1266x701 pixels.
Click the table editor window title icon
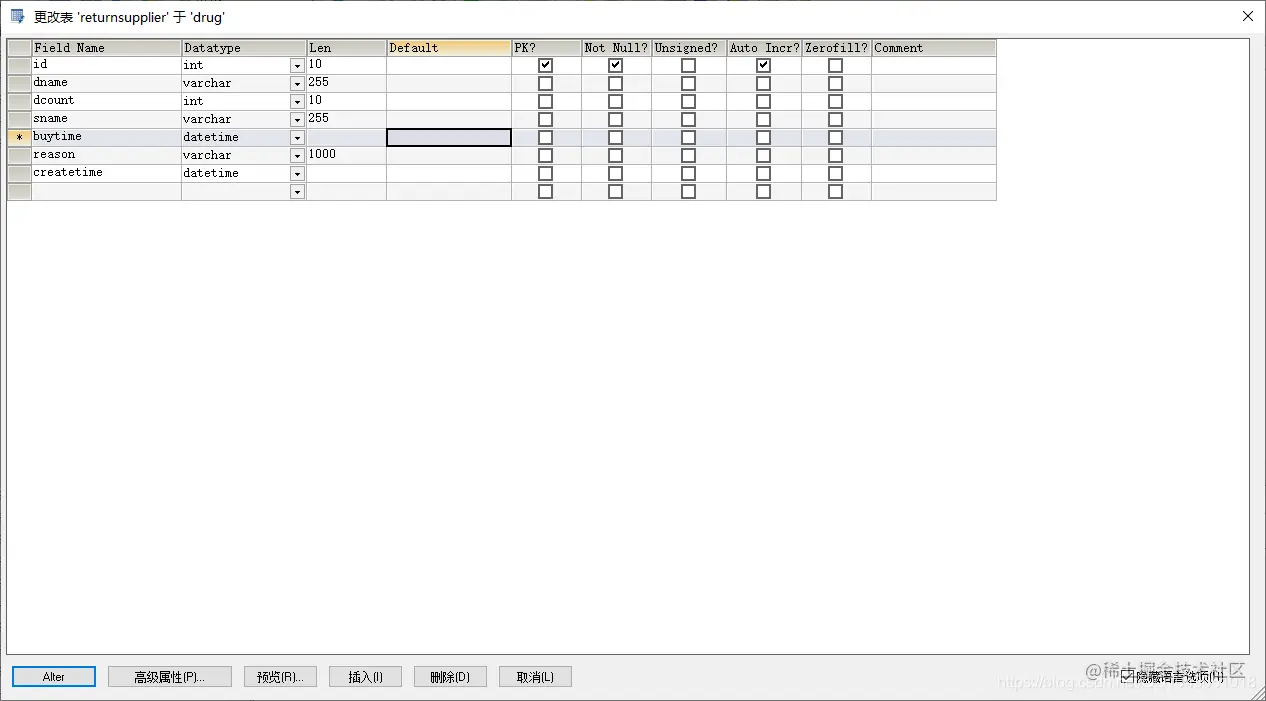point(17,16)
